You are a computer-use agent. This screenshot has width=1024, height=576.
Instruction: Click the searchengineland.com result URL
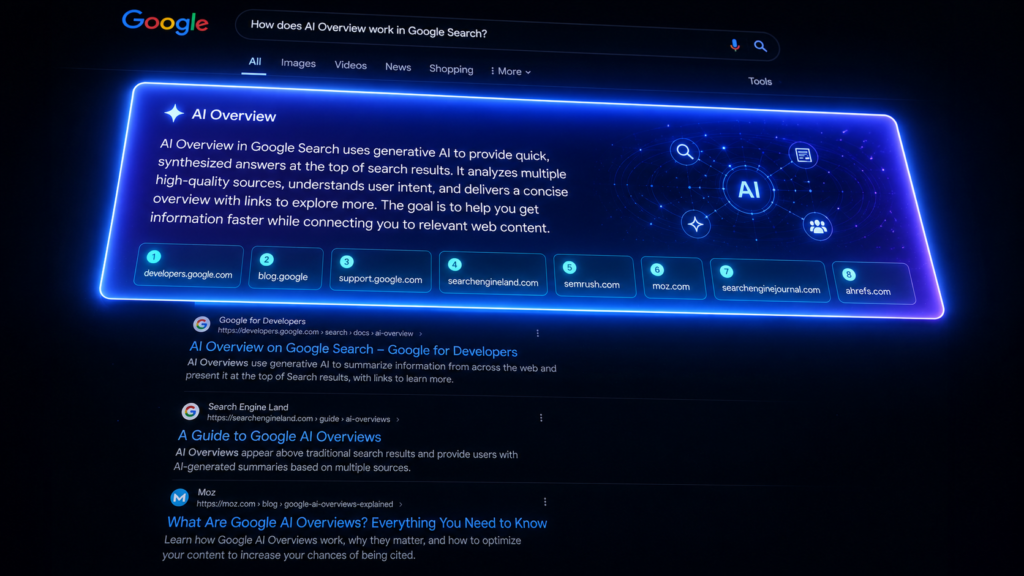(x=298, y=419)
